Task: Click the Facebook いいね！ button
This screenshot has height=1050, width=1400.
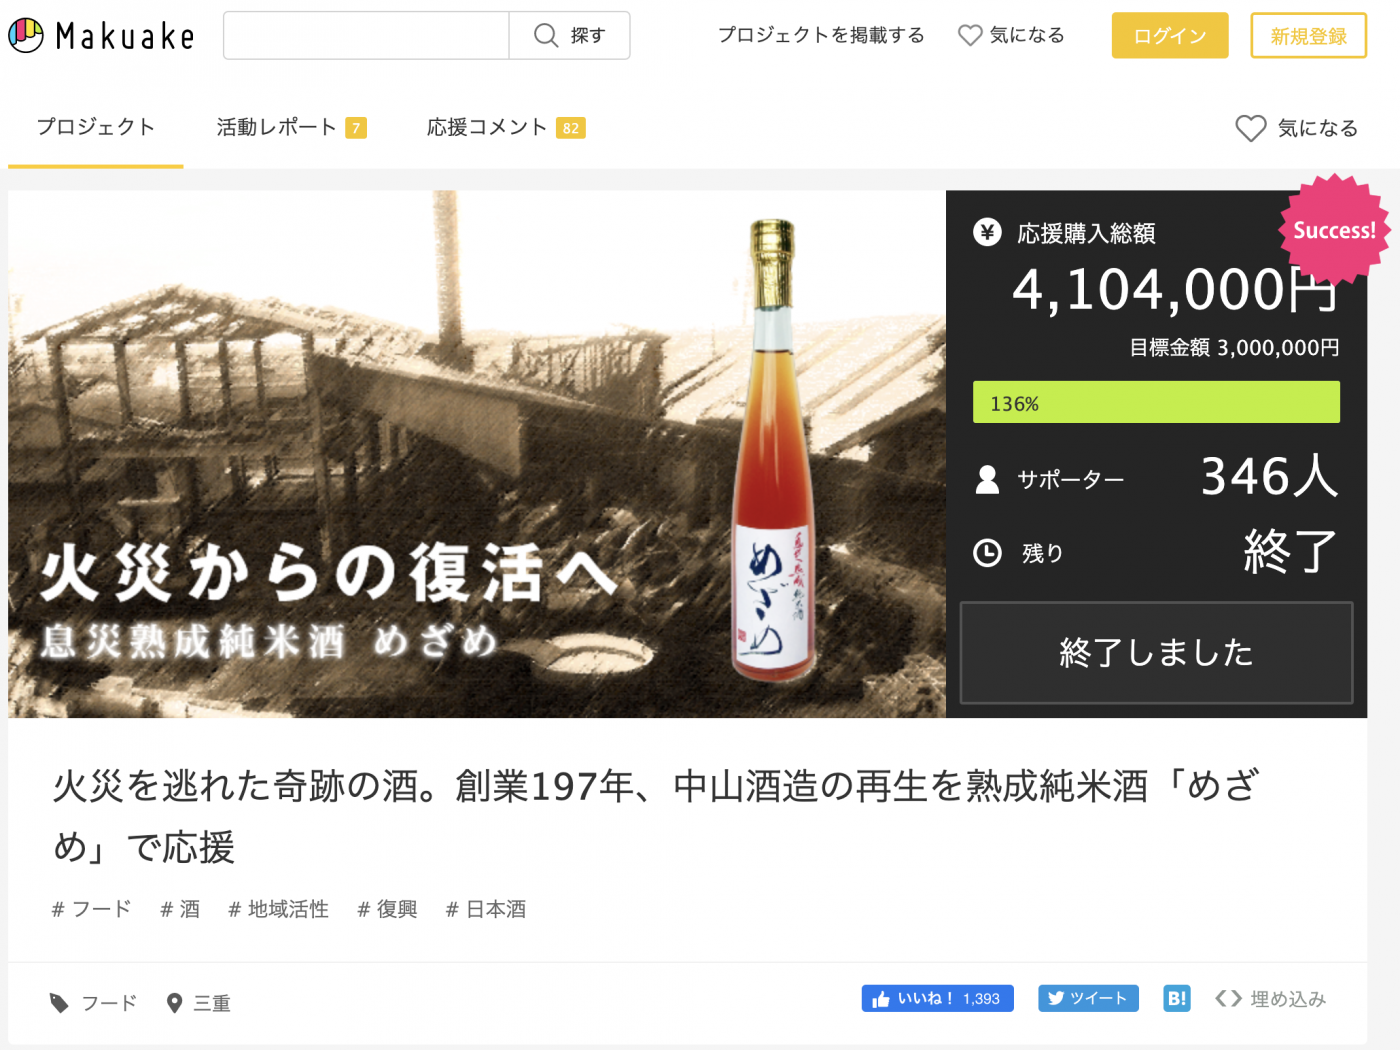Action: (x=937, y=999)
